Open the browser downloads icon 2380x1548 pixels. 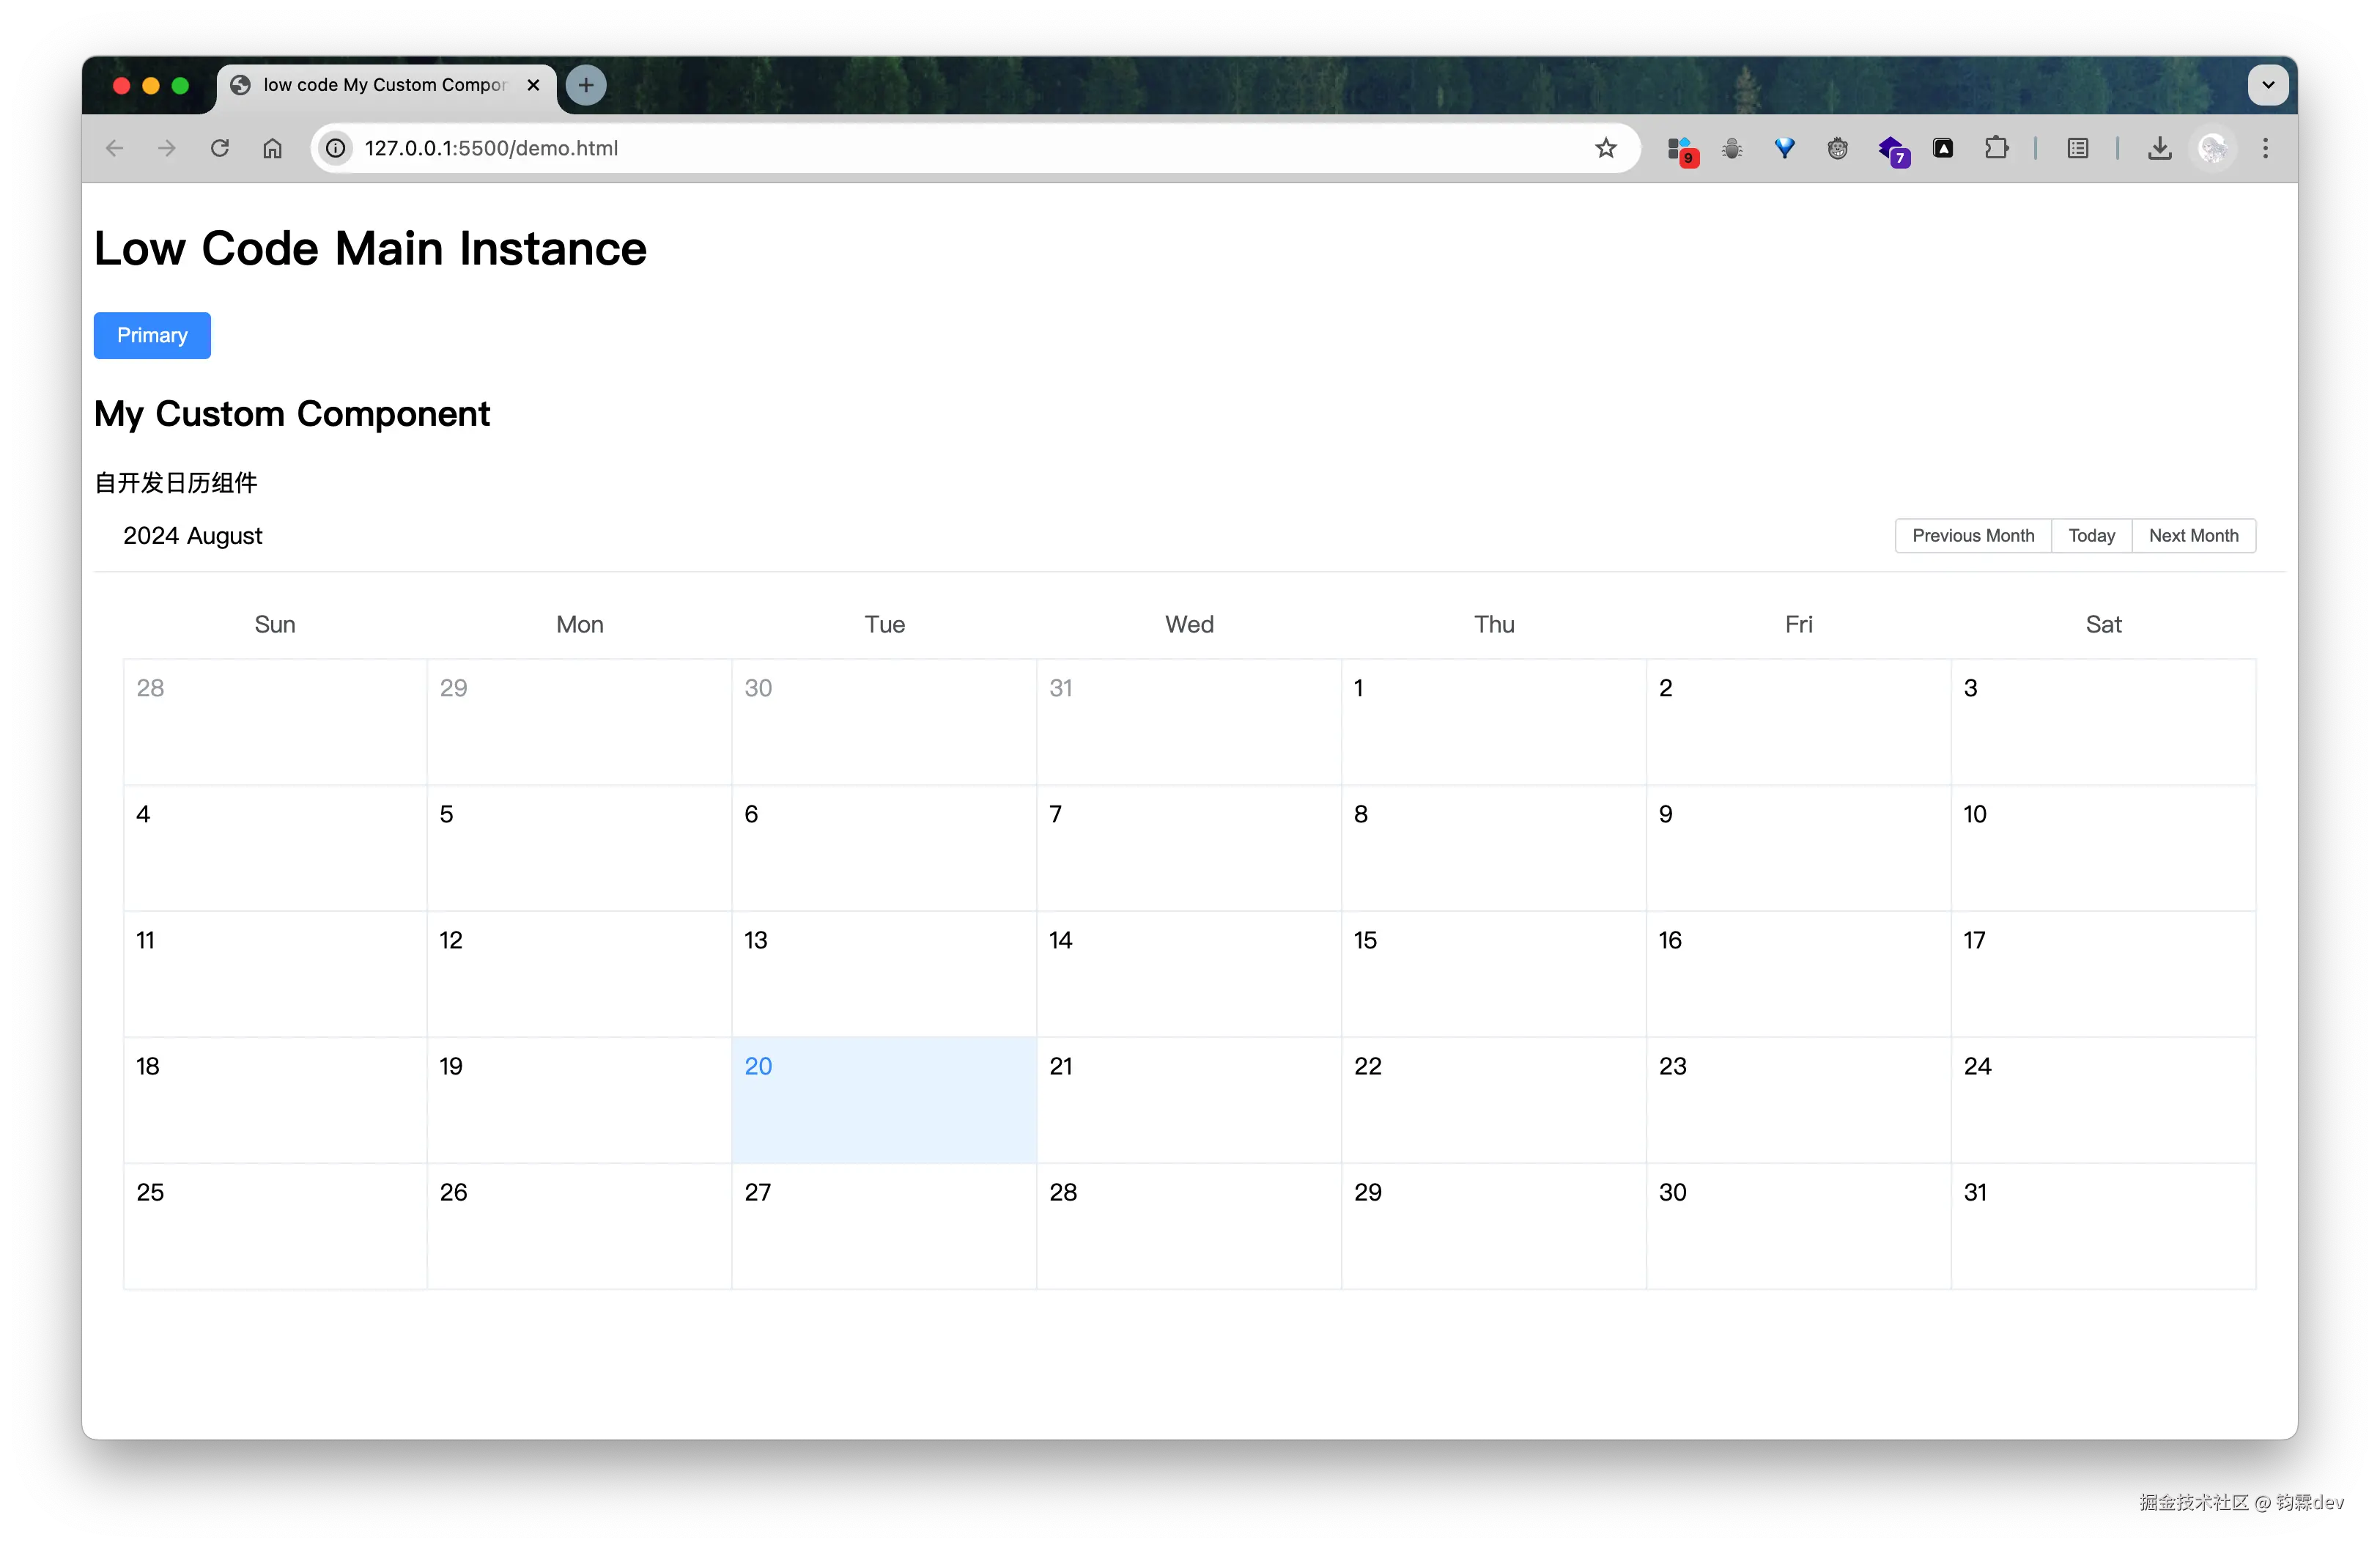click(x=2159, y=148)
